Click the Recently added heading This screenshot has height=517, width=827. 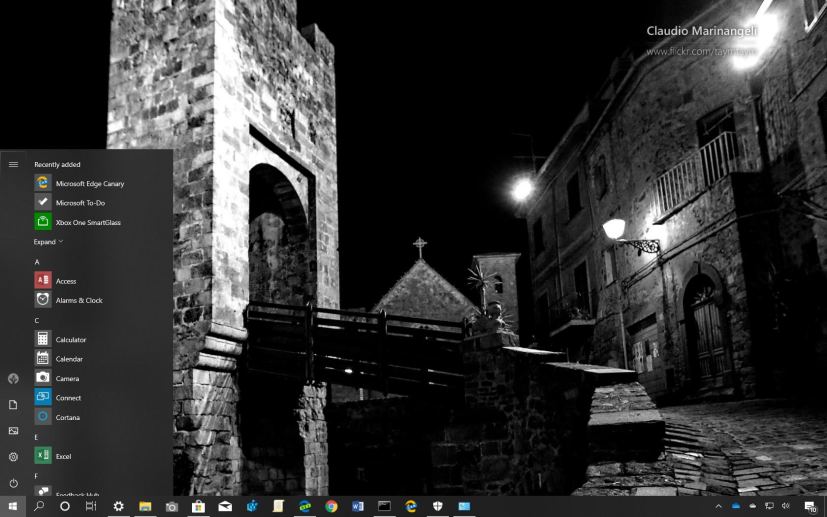tap(57, 165)
